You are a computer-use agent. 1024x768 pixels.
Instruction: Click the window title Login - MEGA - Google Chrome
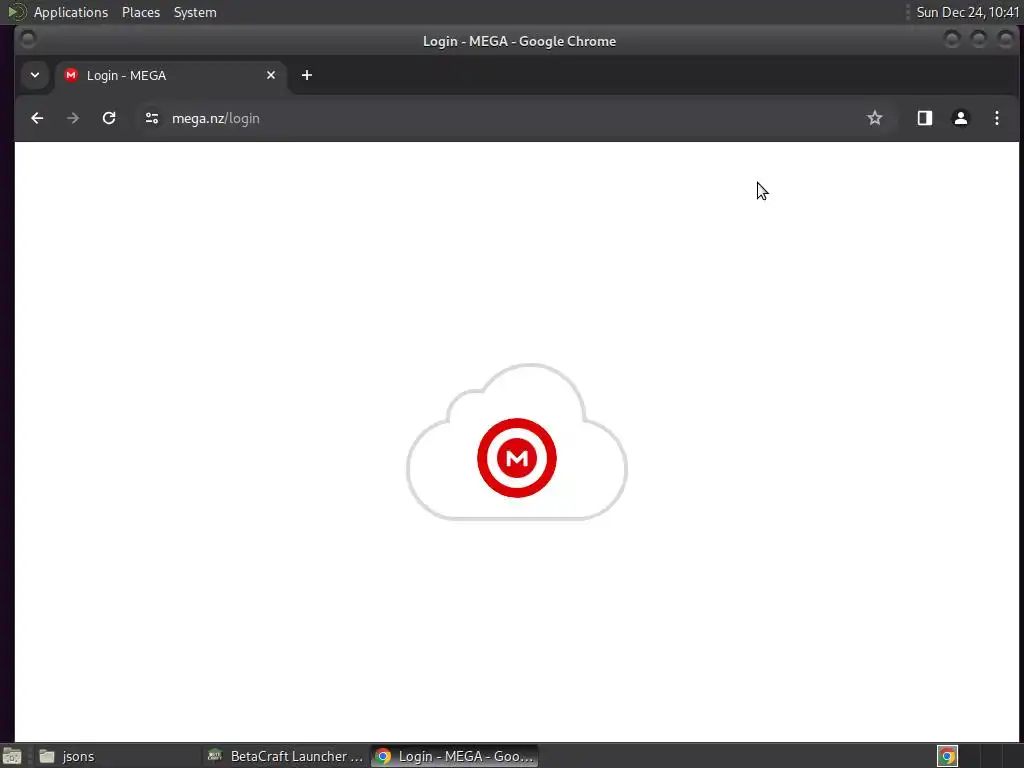pos(519,41)
